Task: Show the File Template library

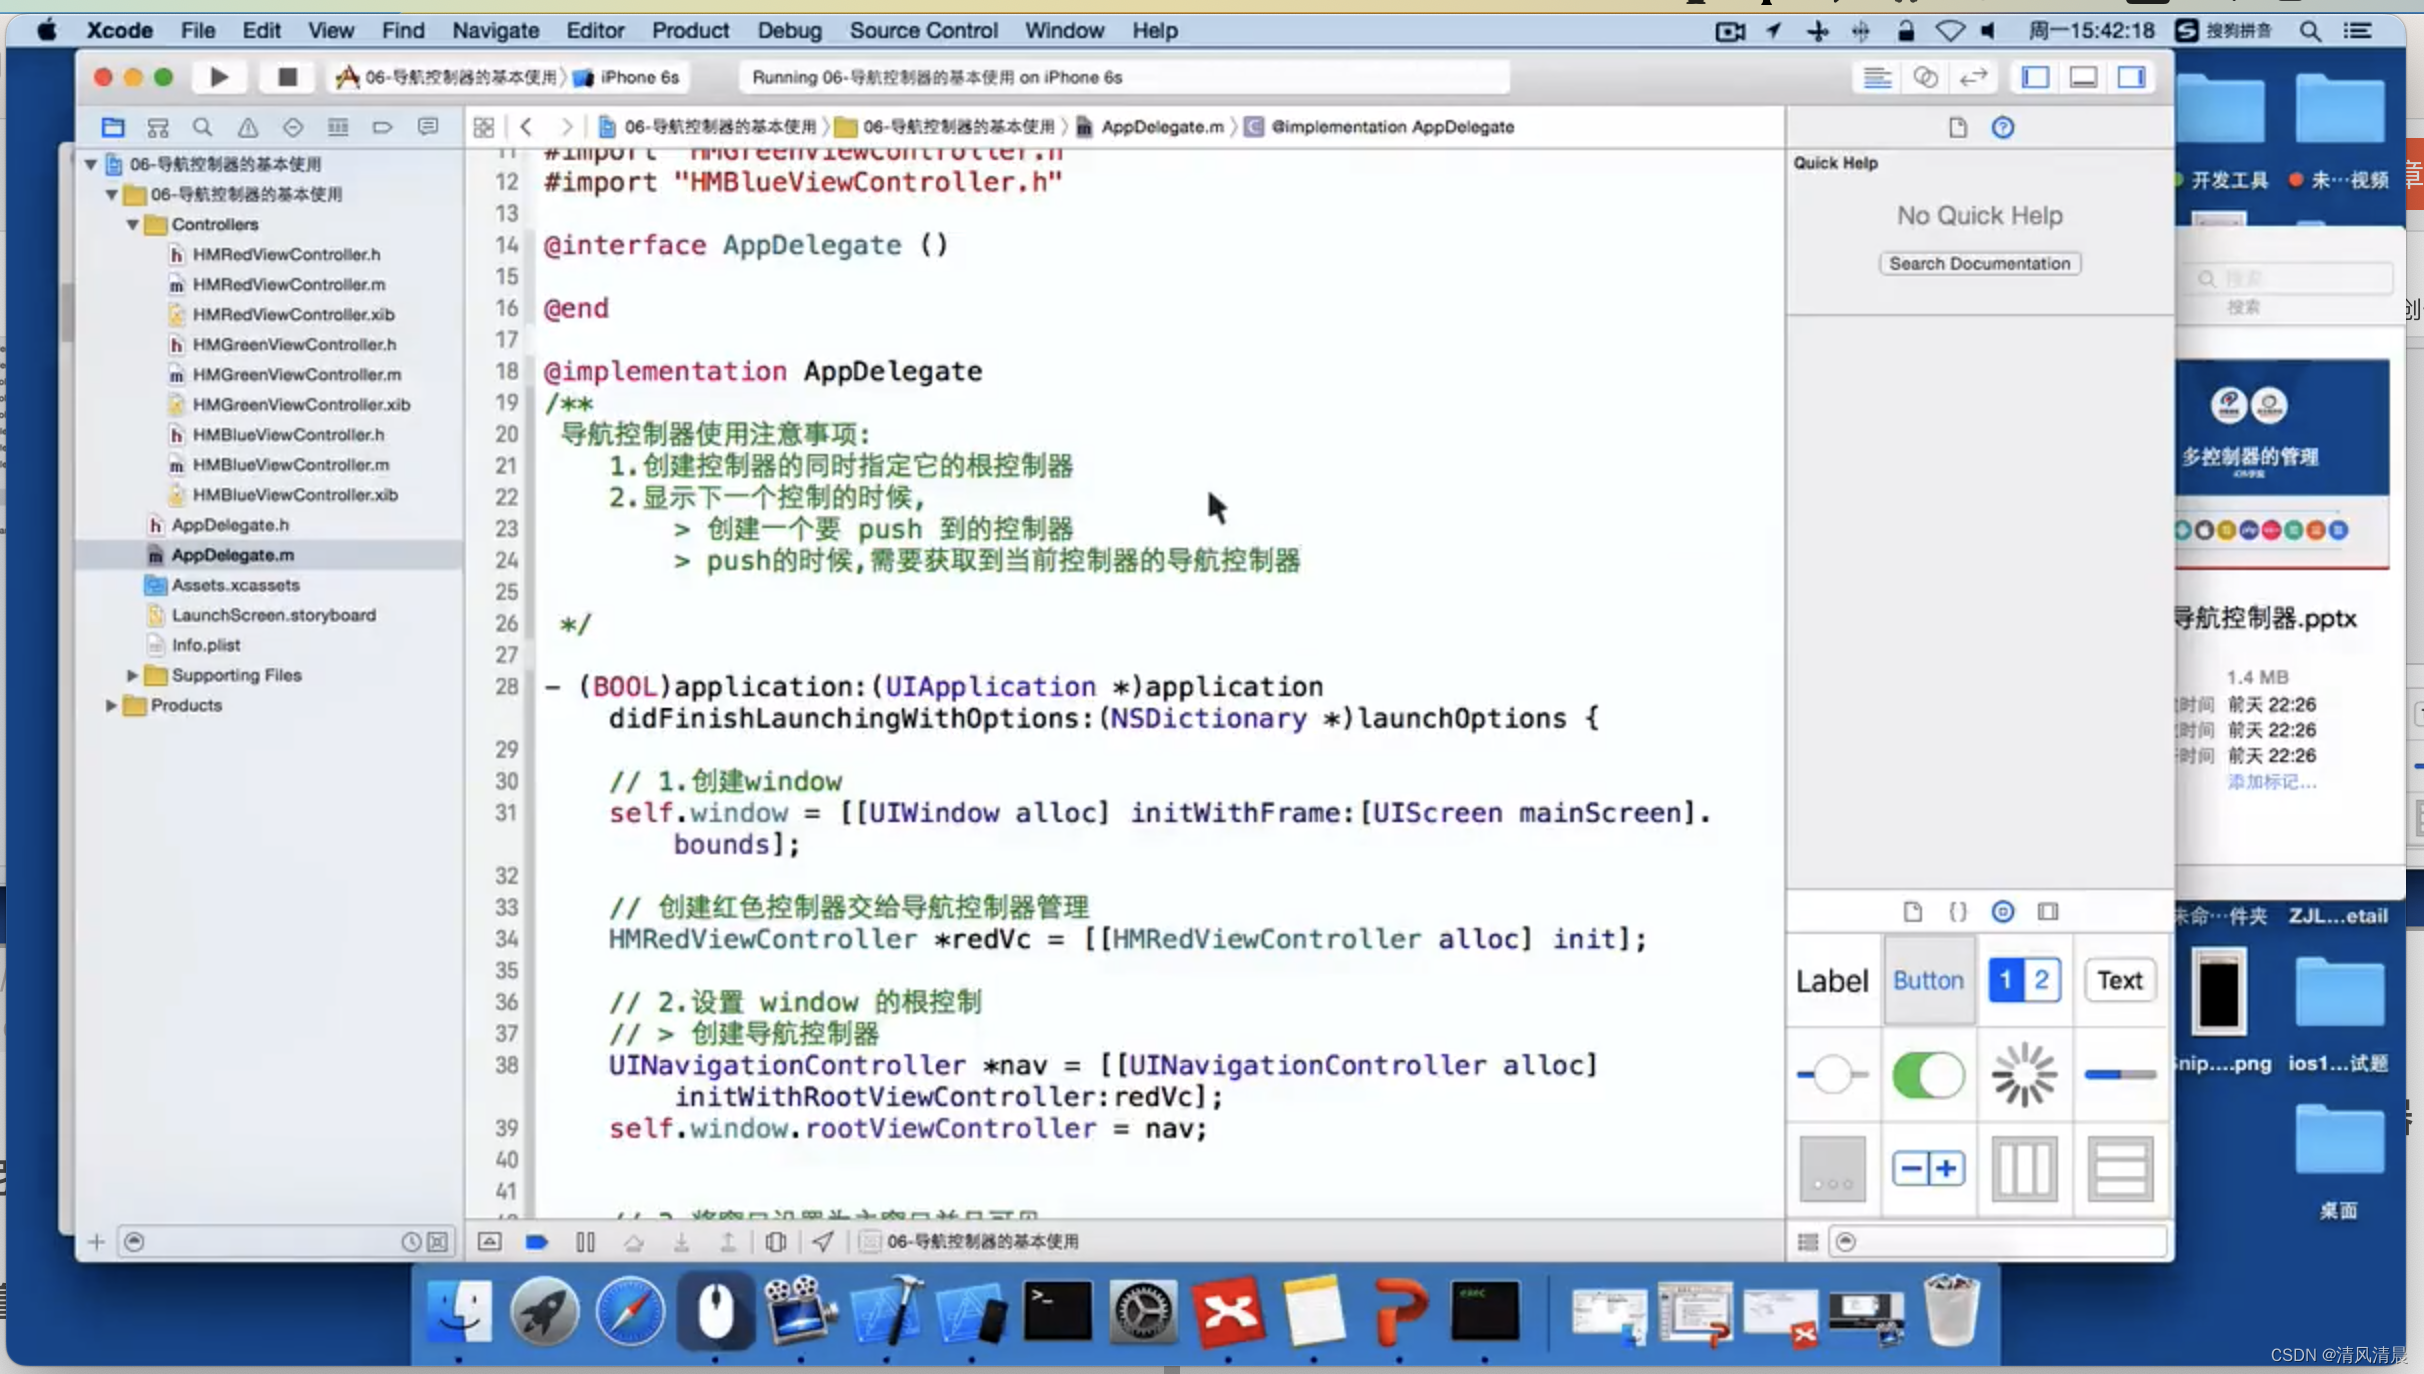Action: pos(1912,911)
